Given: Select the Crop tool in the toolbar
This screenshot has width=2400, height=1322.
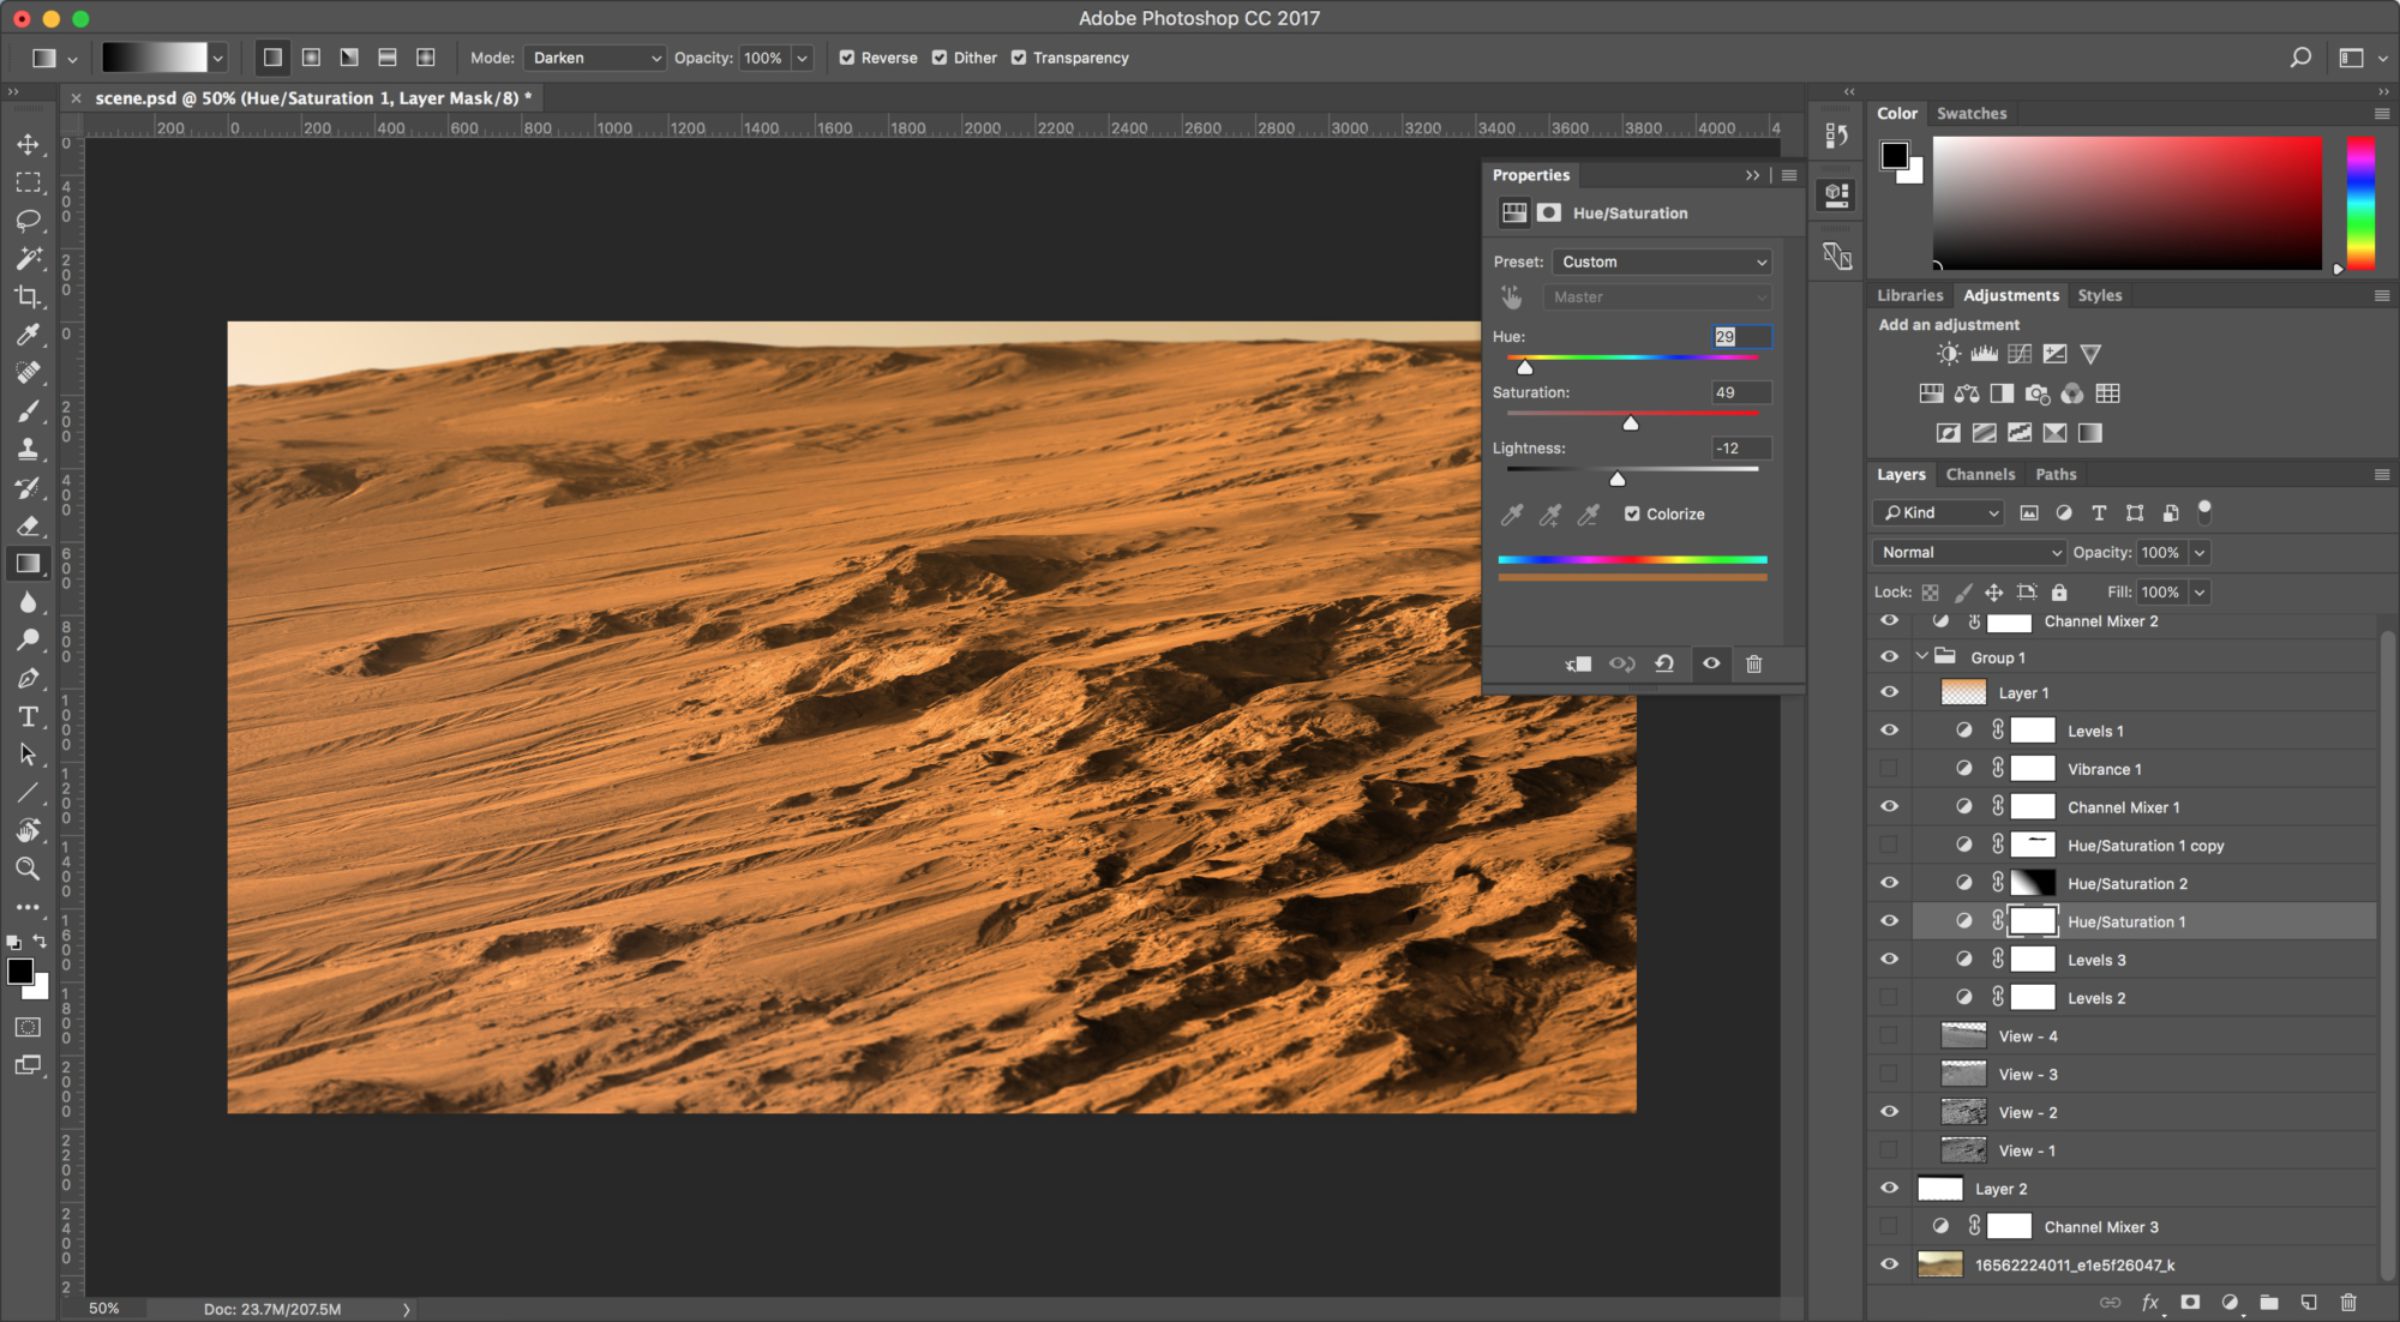Looking at the screenshot, I should coord(29,297).
